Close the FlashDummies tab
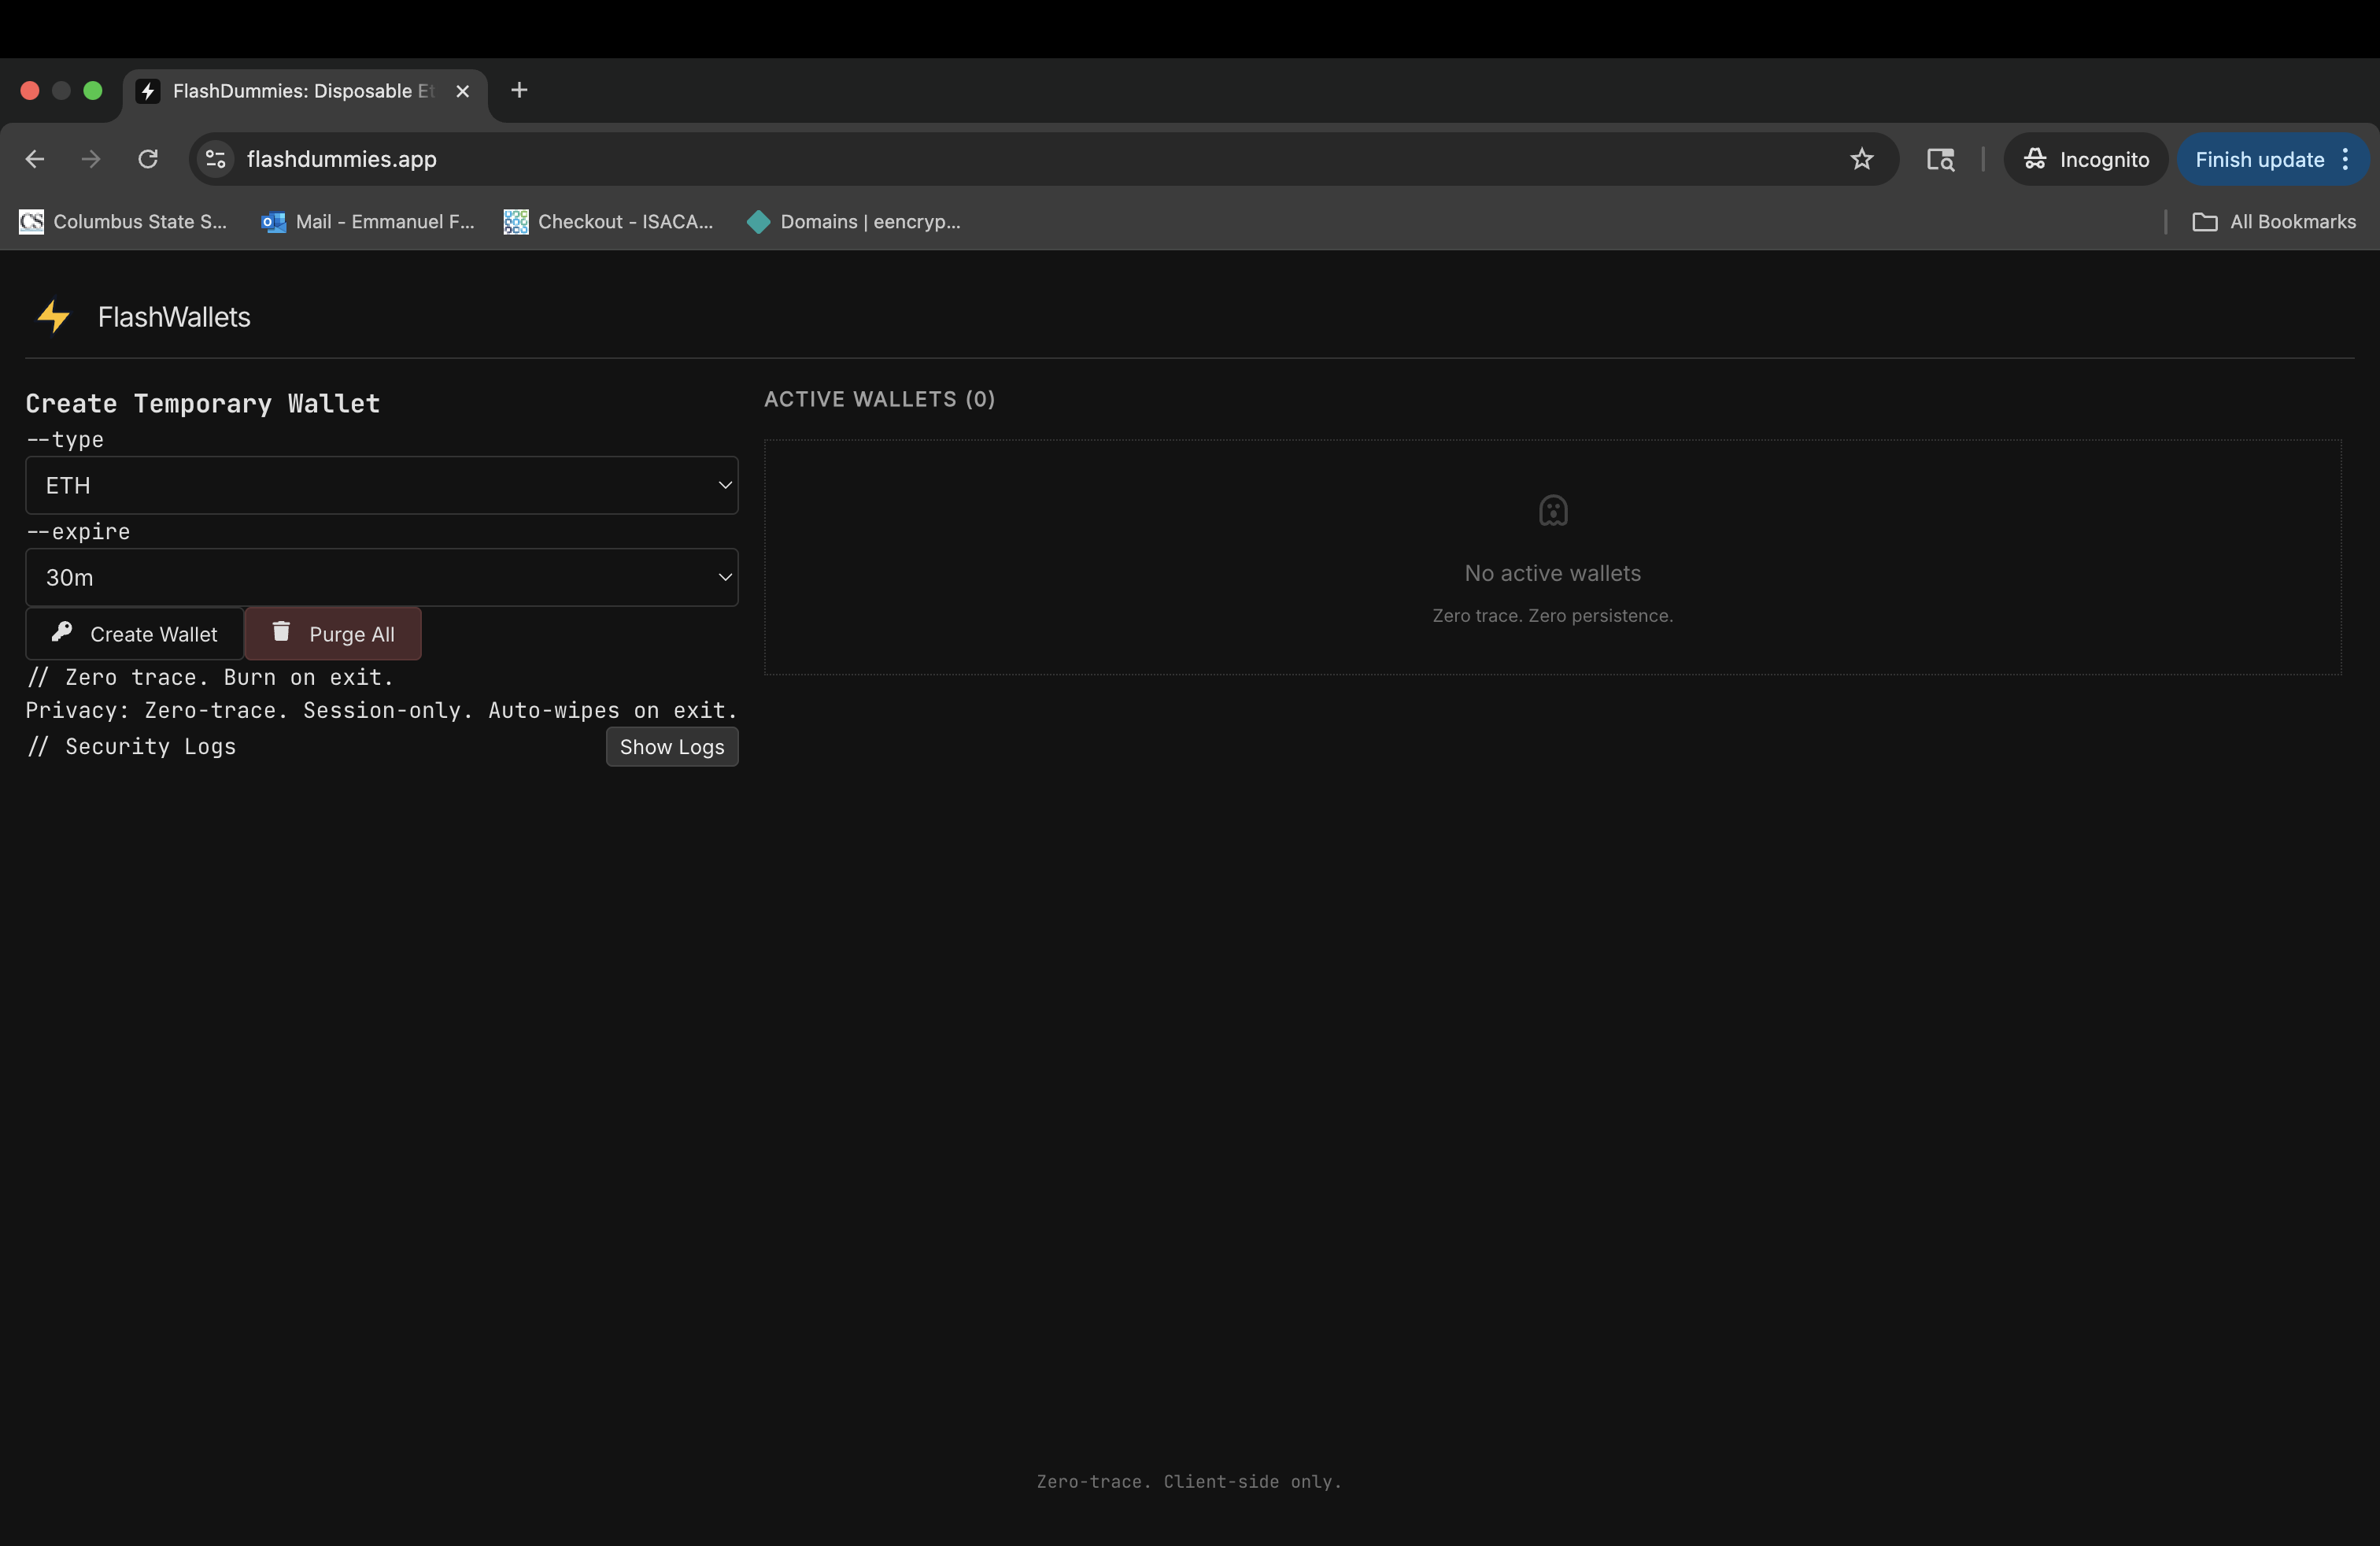This screenshot has width=2380, height=1546. coord(462,91)
